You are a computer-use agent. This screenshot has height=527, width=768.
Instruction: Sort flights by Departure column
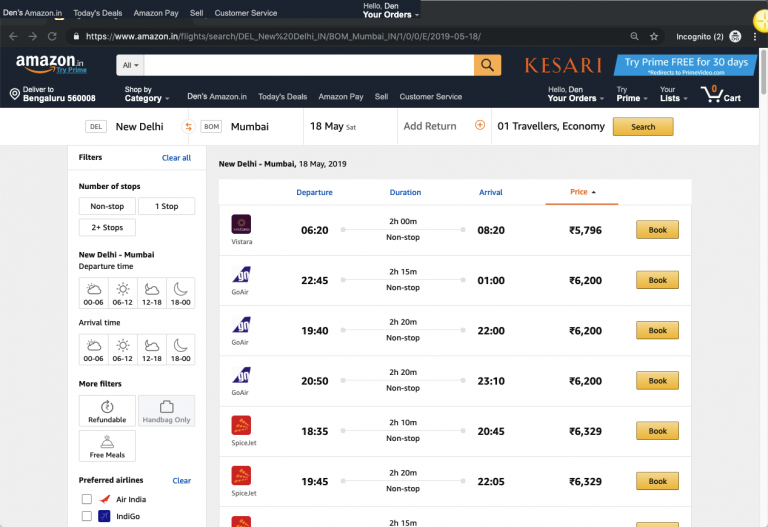(314, 192)
